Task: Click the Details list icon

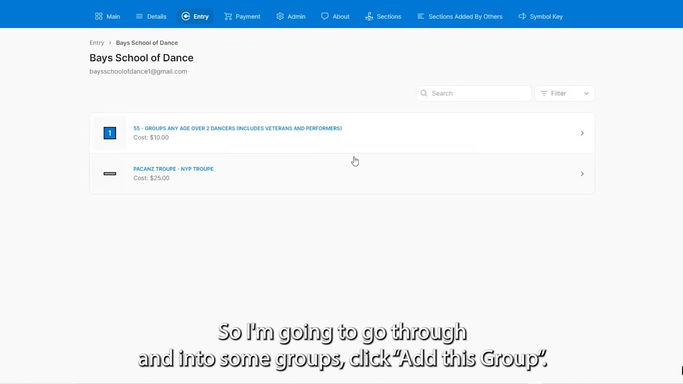Action: tap(139, 17)
